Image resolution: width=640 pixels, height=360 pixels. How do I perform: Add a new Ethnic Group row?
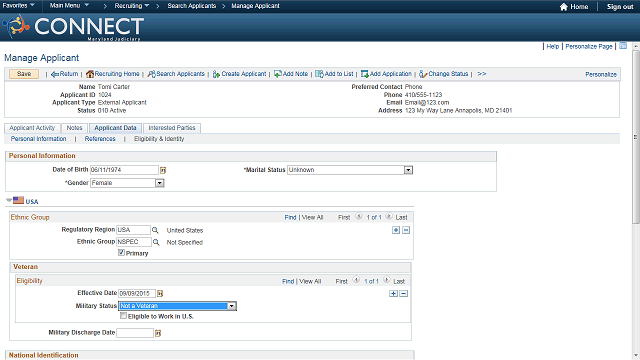(x=396, y=230)
